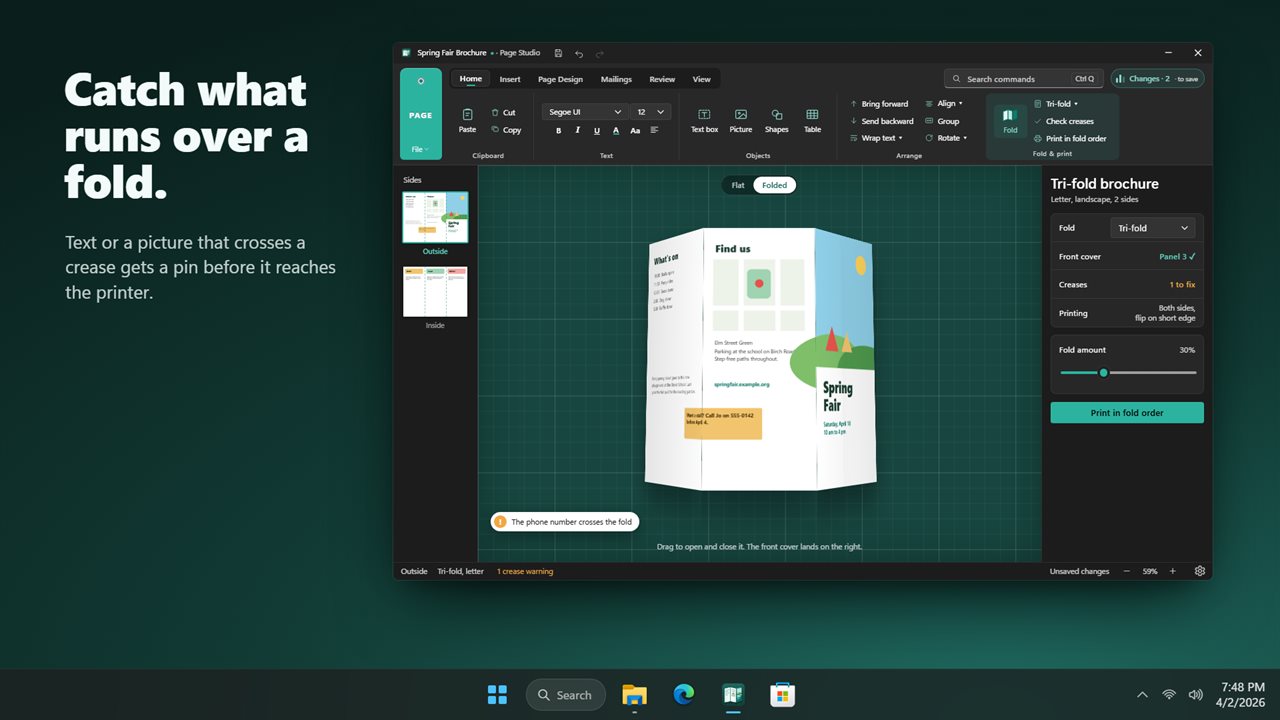Expand the Align dropdown
This screenshot has height=720, width=1280.
[x=944, y=104]
